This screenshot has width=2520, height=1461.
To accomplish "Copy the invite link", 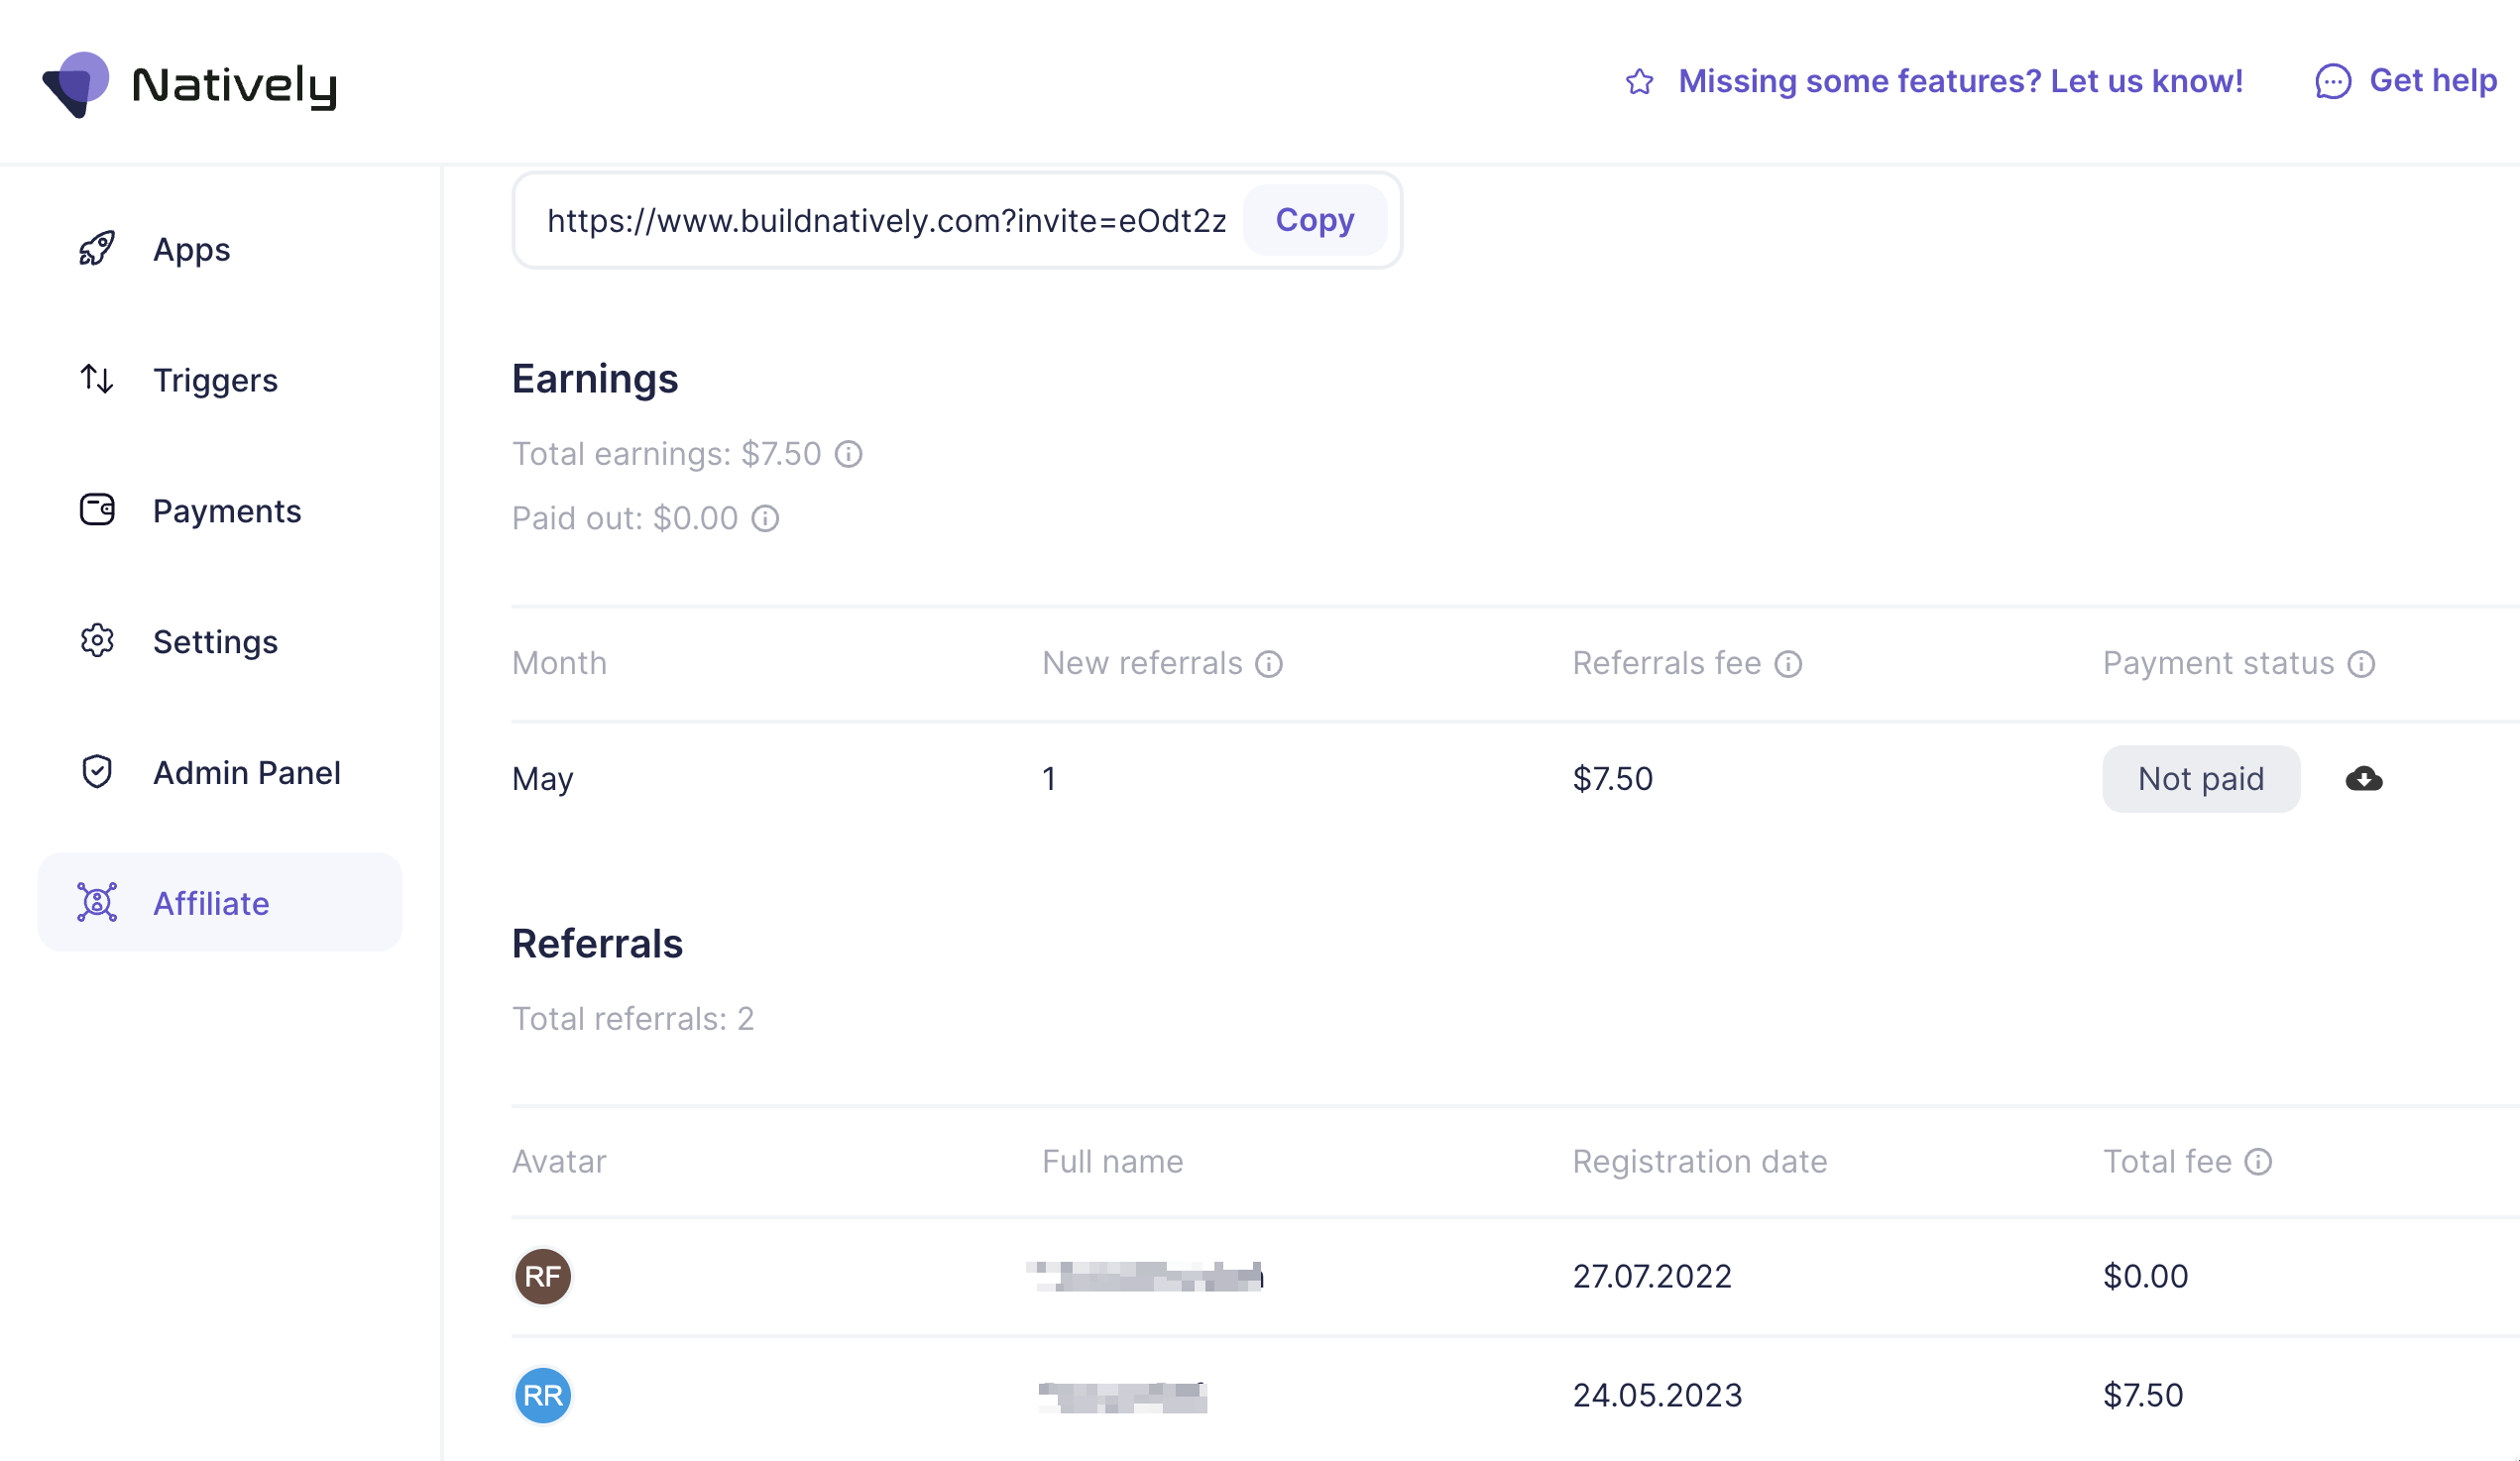I will click(1314, 220).
